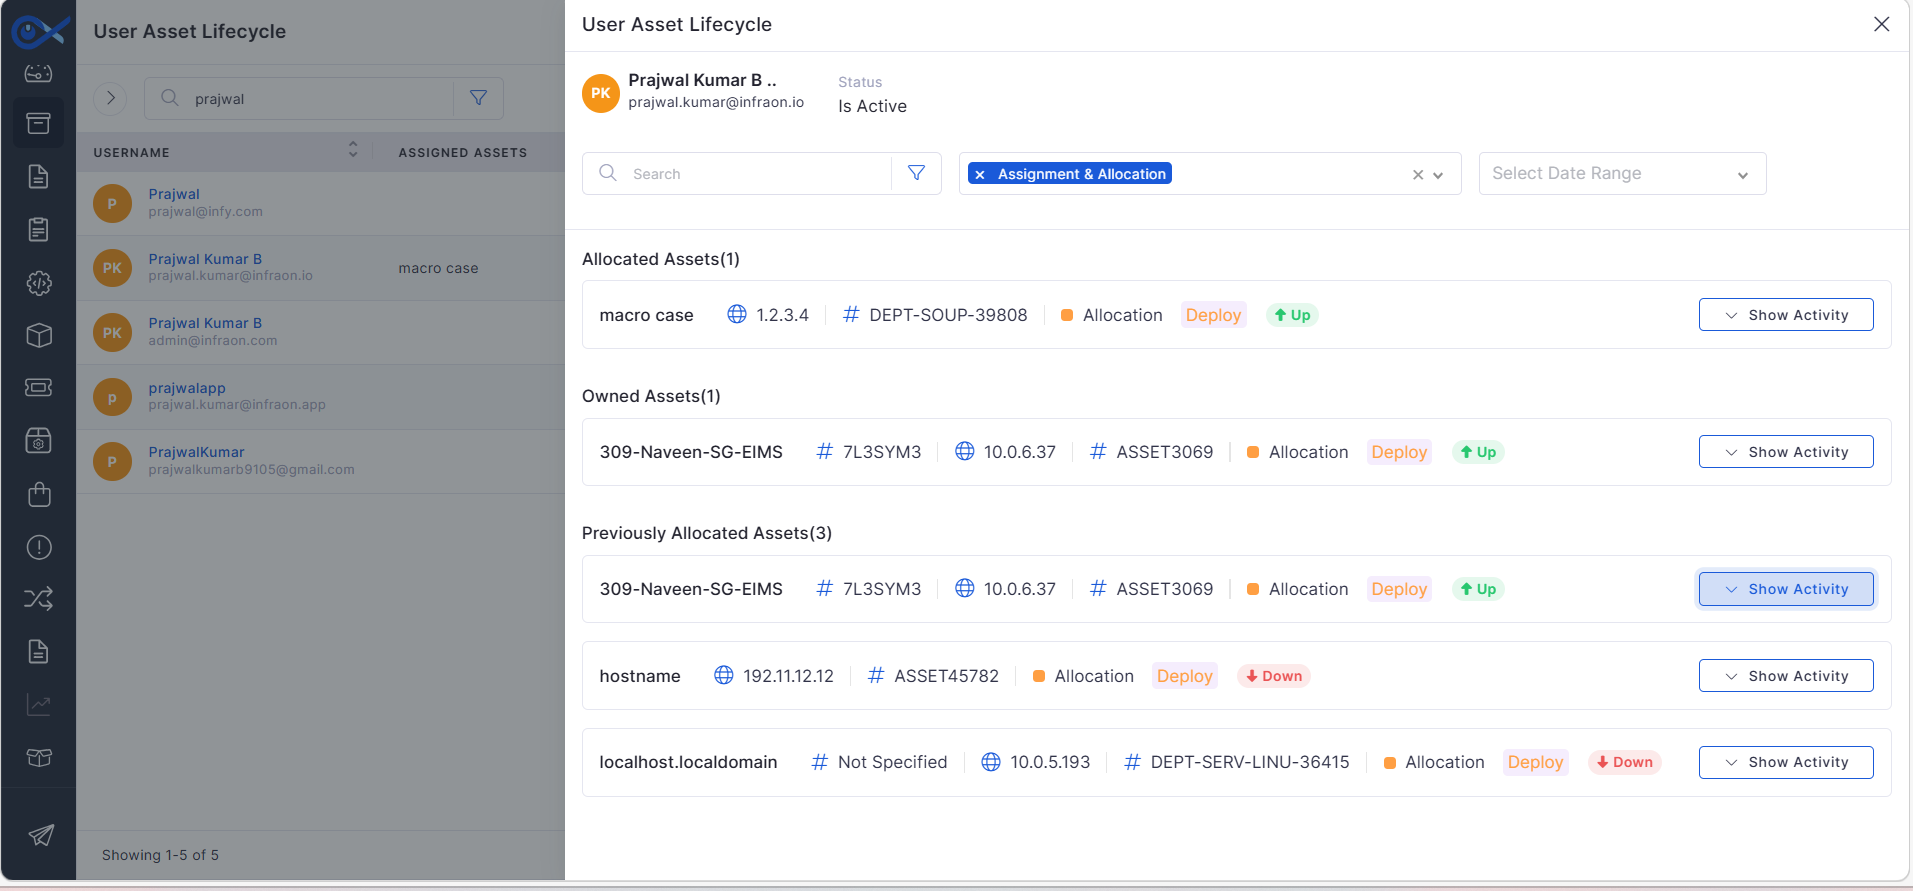
Task: Click the chart line icon in sidebar
Action: point(38,705)
